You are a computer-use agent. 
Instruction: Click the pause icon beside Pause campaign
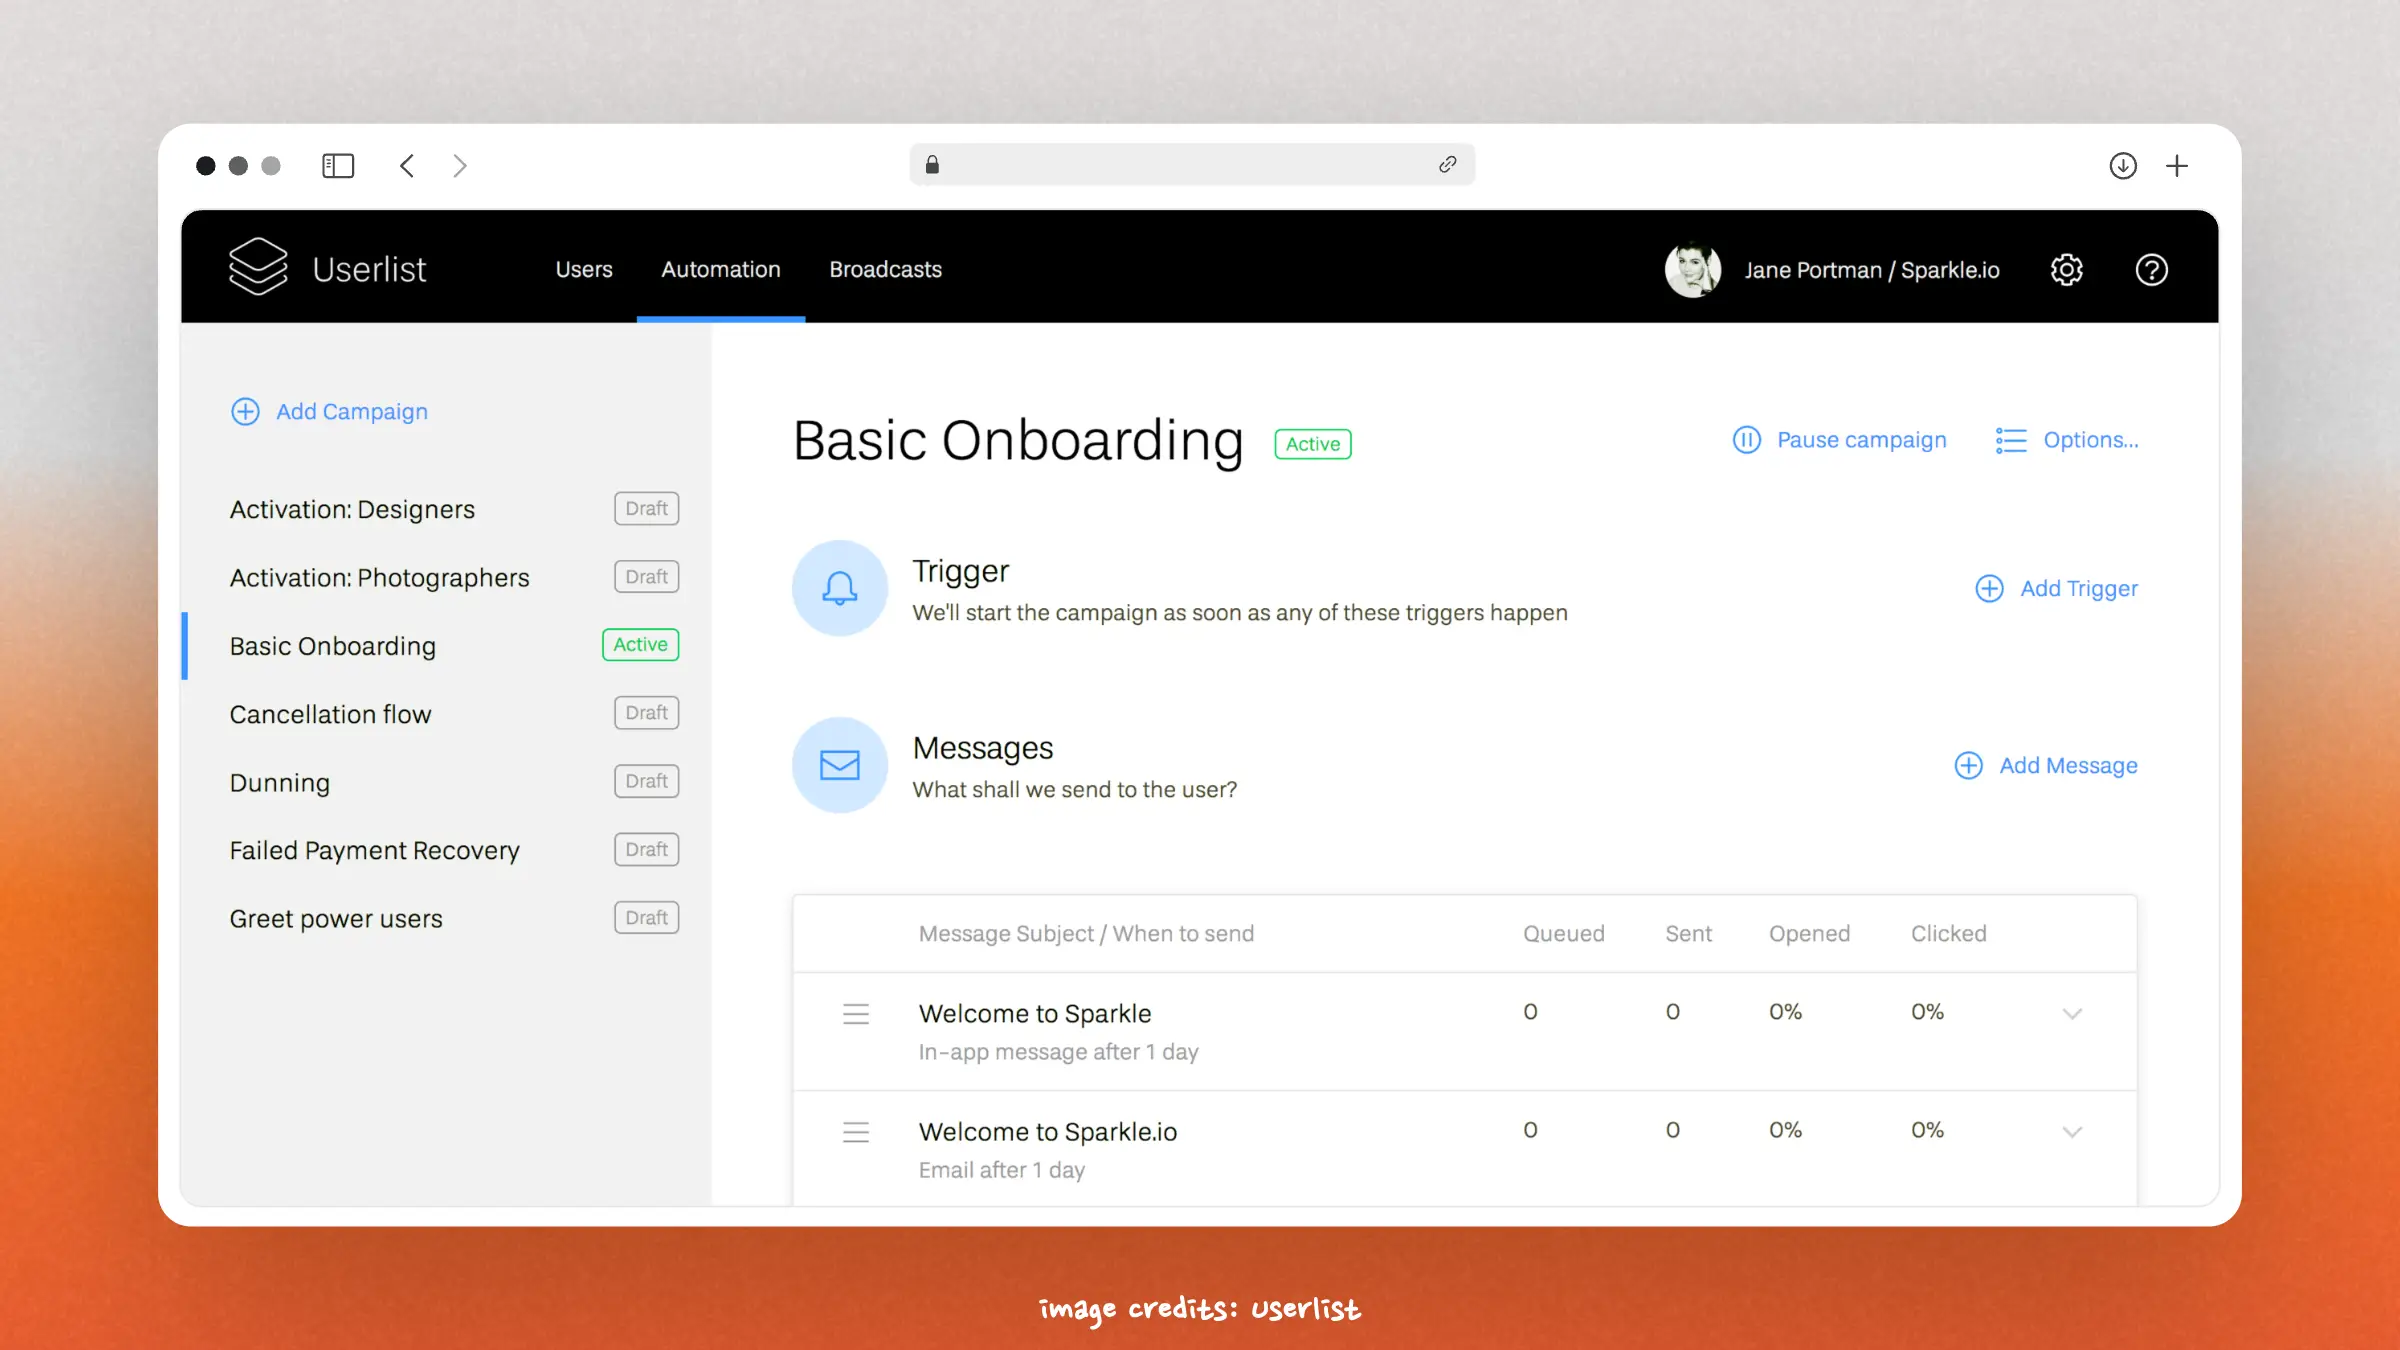click(1746, 440)
